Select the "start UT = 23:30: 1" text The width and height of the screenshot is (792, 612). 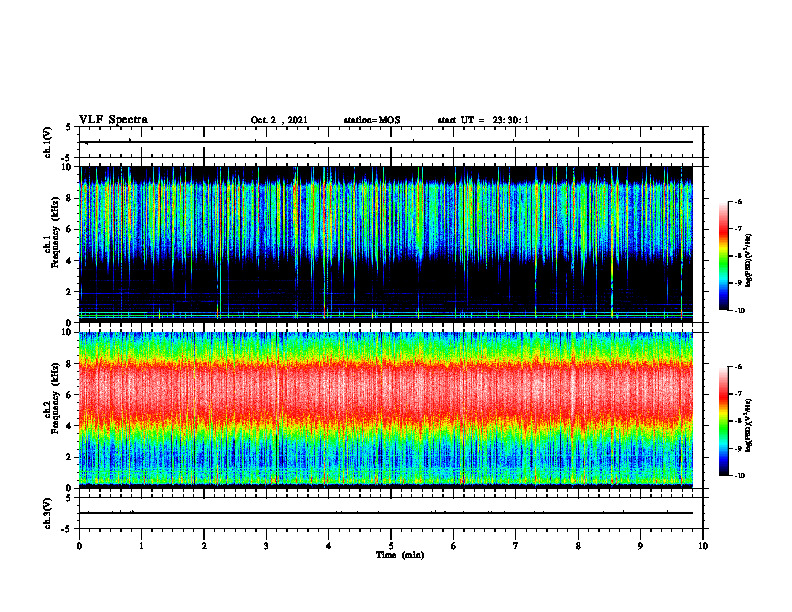click(483, 120)
